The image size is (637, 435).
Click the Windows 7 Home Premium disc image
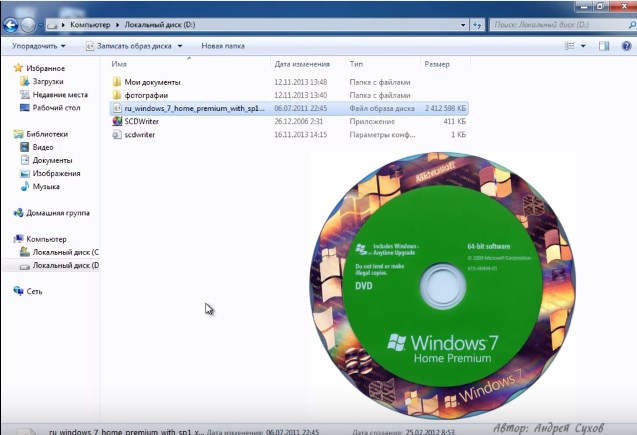(x=442, y=286)
